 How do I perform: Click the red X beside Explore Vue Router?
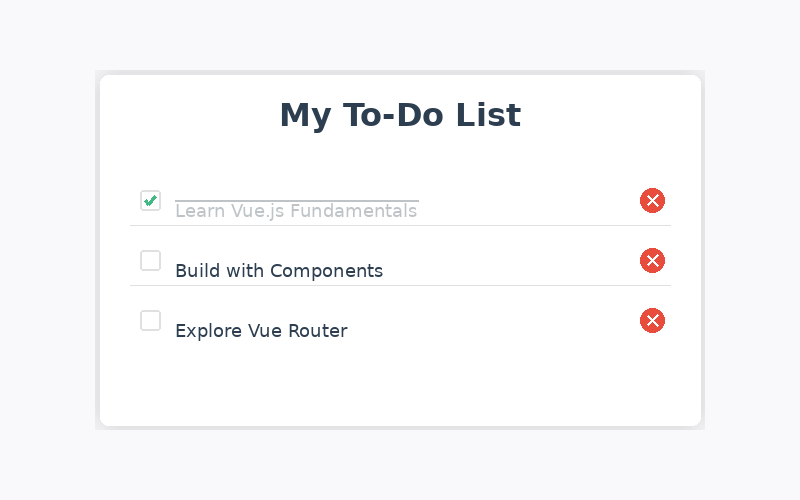tap(652, 320)
